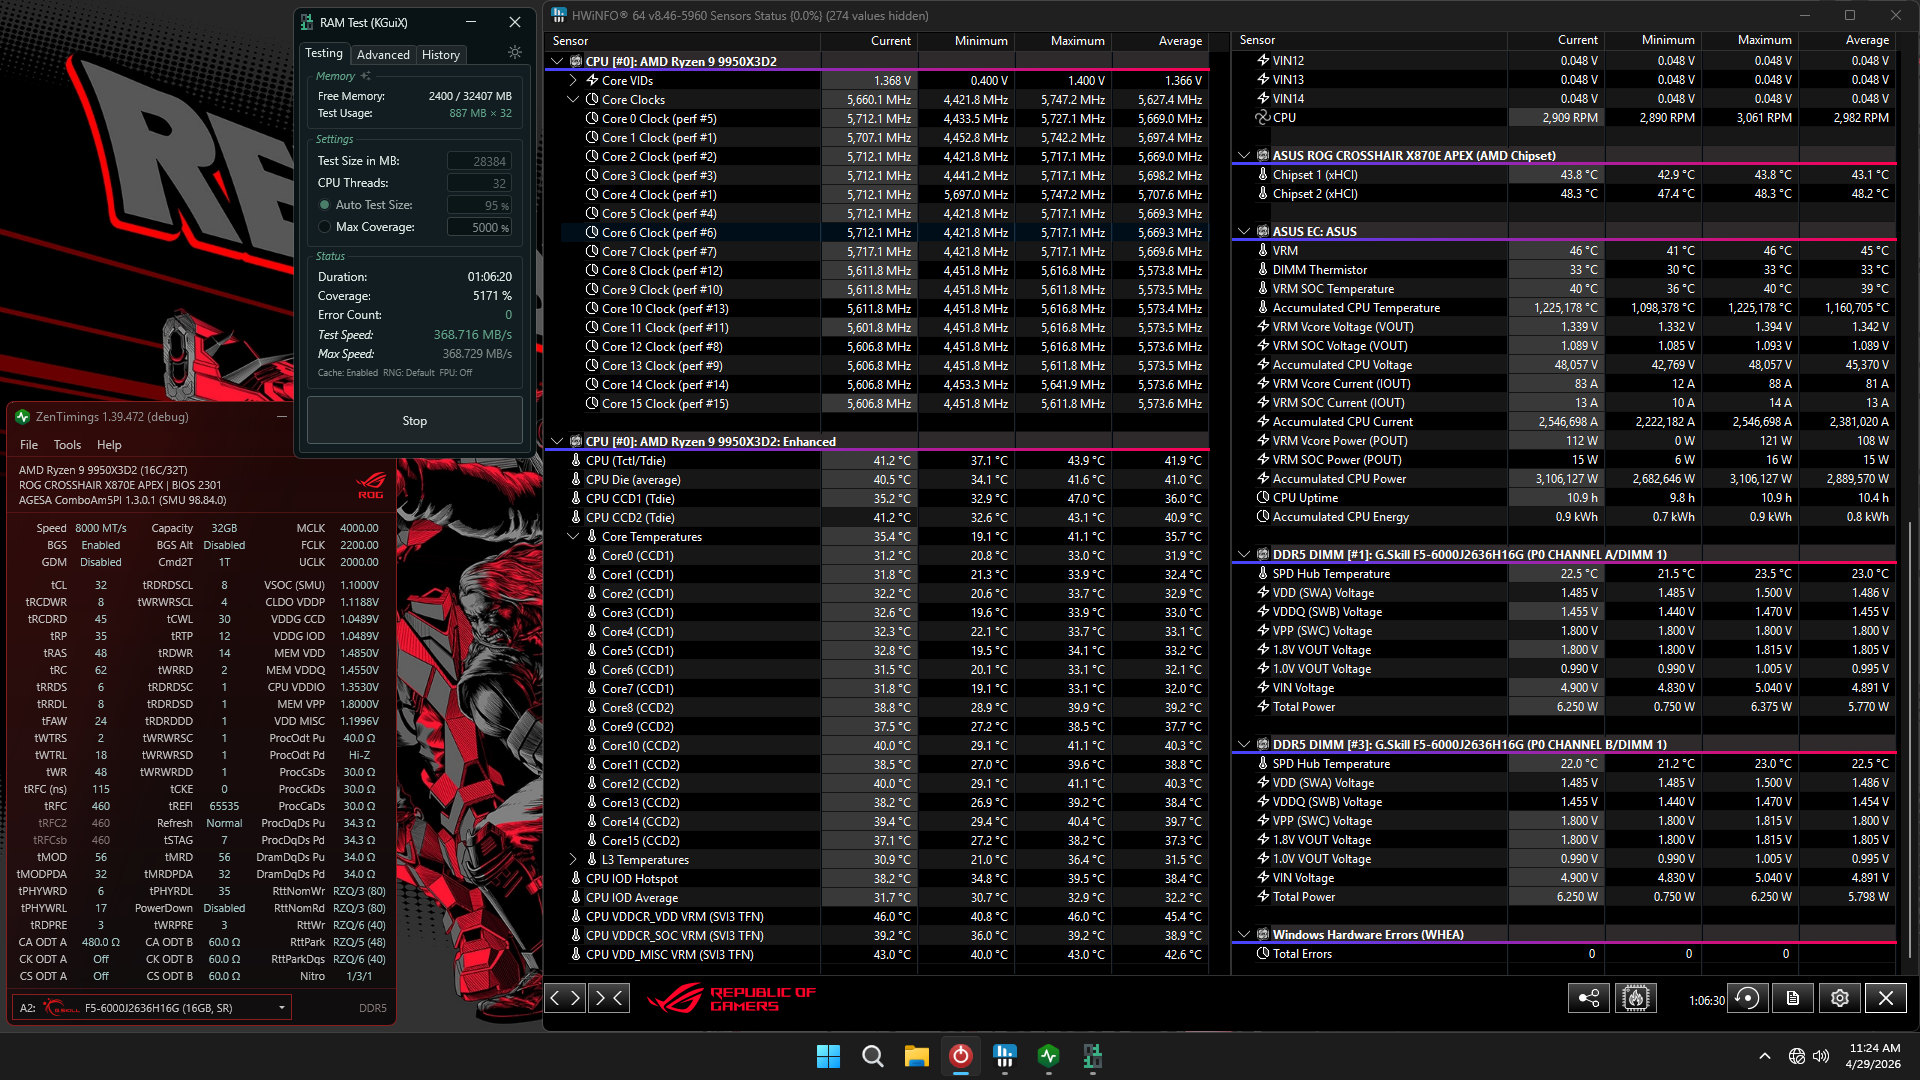The width and height of the screenshot is (1920, 1080).
Task: Click the Maximum column header in left HWiNFO pane
Action: [x=1063, y=41]
